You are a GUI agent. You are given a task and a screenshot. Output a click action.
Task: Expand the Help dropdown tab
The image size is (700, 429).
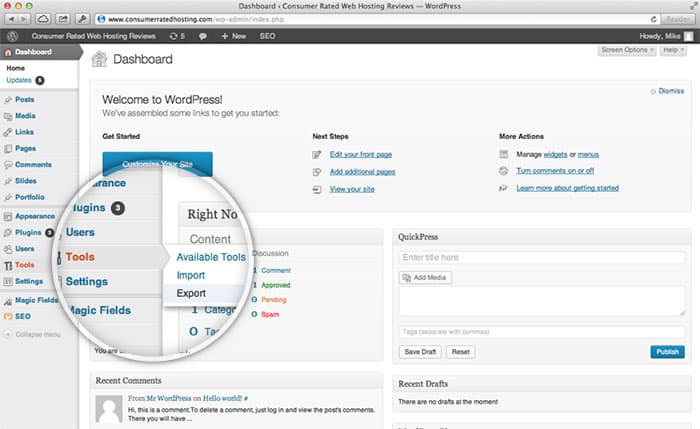(x=673, y=50)
